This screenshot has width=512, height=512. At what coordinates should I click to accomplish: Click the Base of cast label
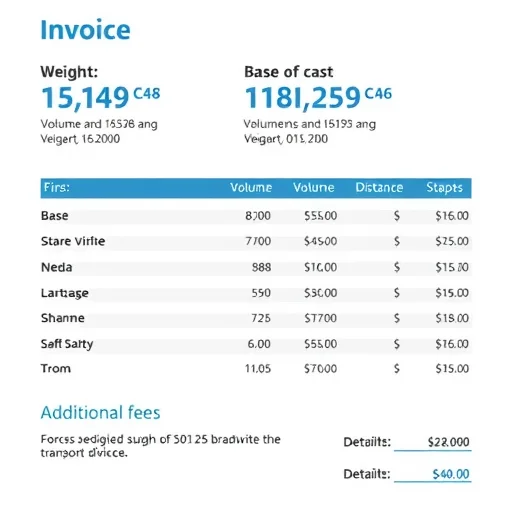(x=289, y=72)
